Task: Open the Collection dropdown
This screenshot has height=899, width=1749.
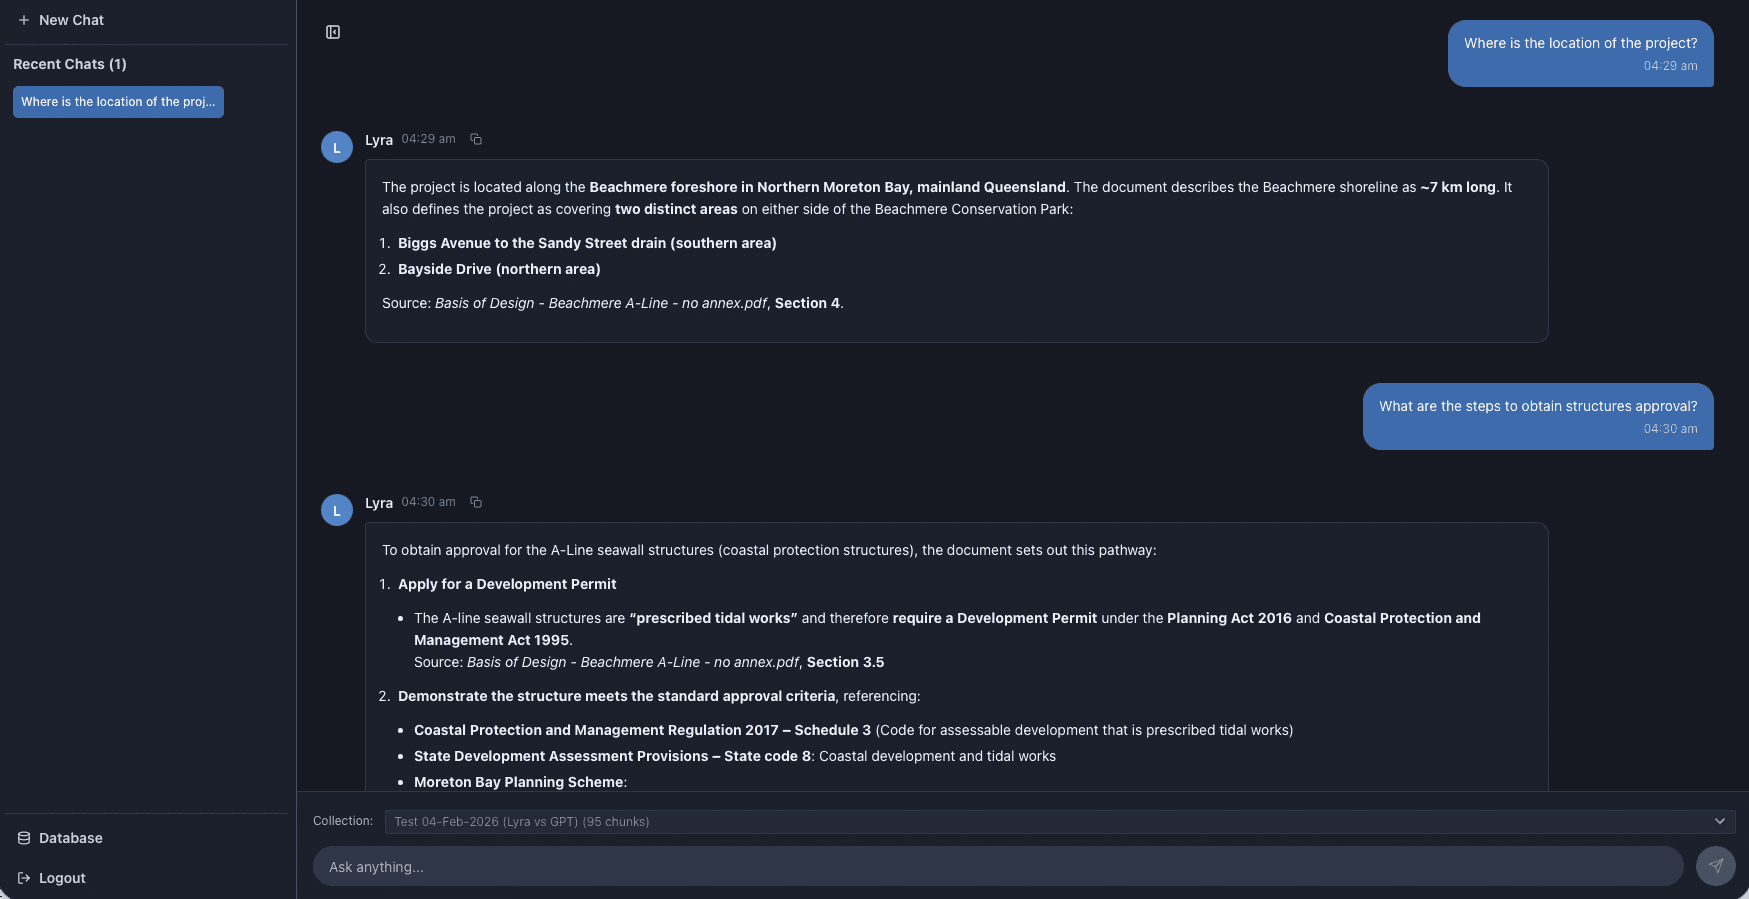Action: click(1057, 821)
